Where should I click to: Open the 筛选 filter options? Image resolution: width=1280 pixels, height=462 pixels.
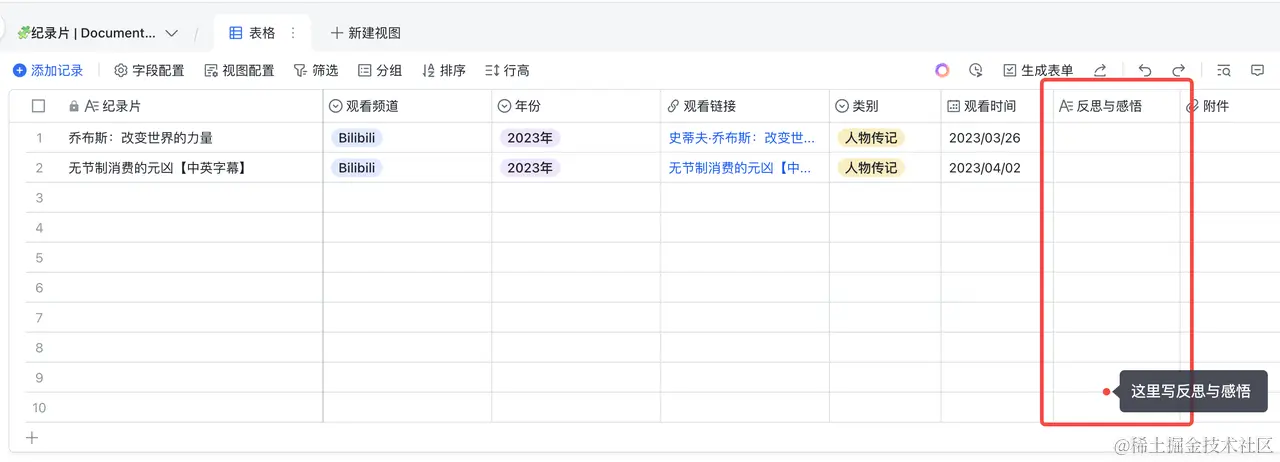tap(316, 70)
